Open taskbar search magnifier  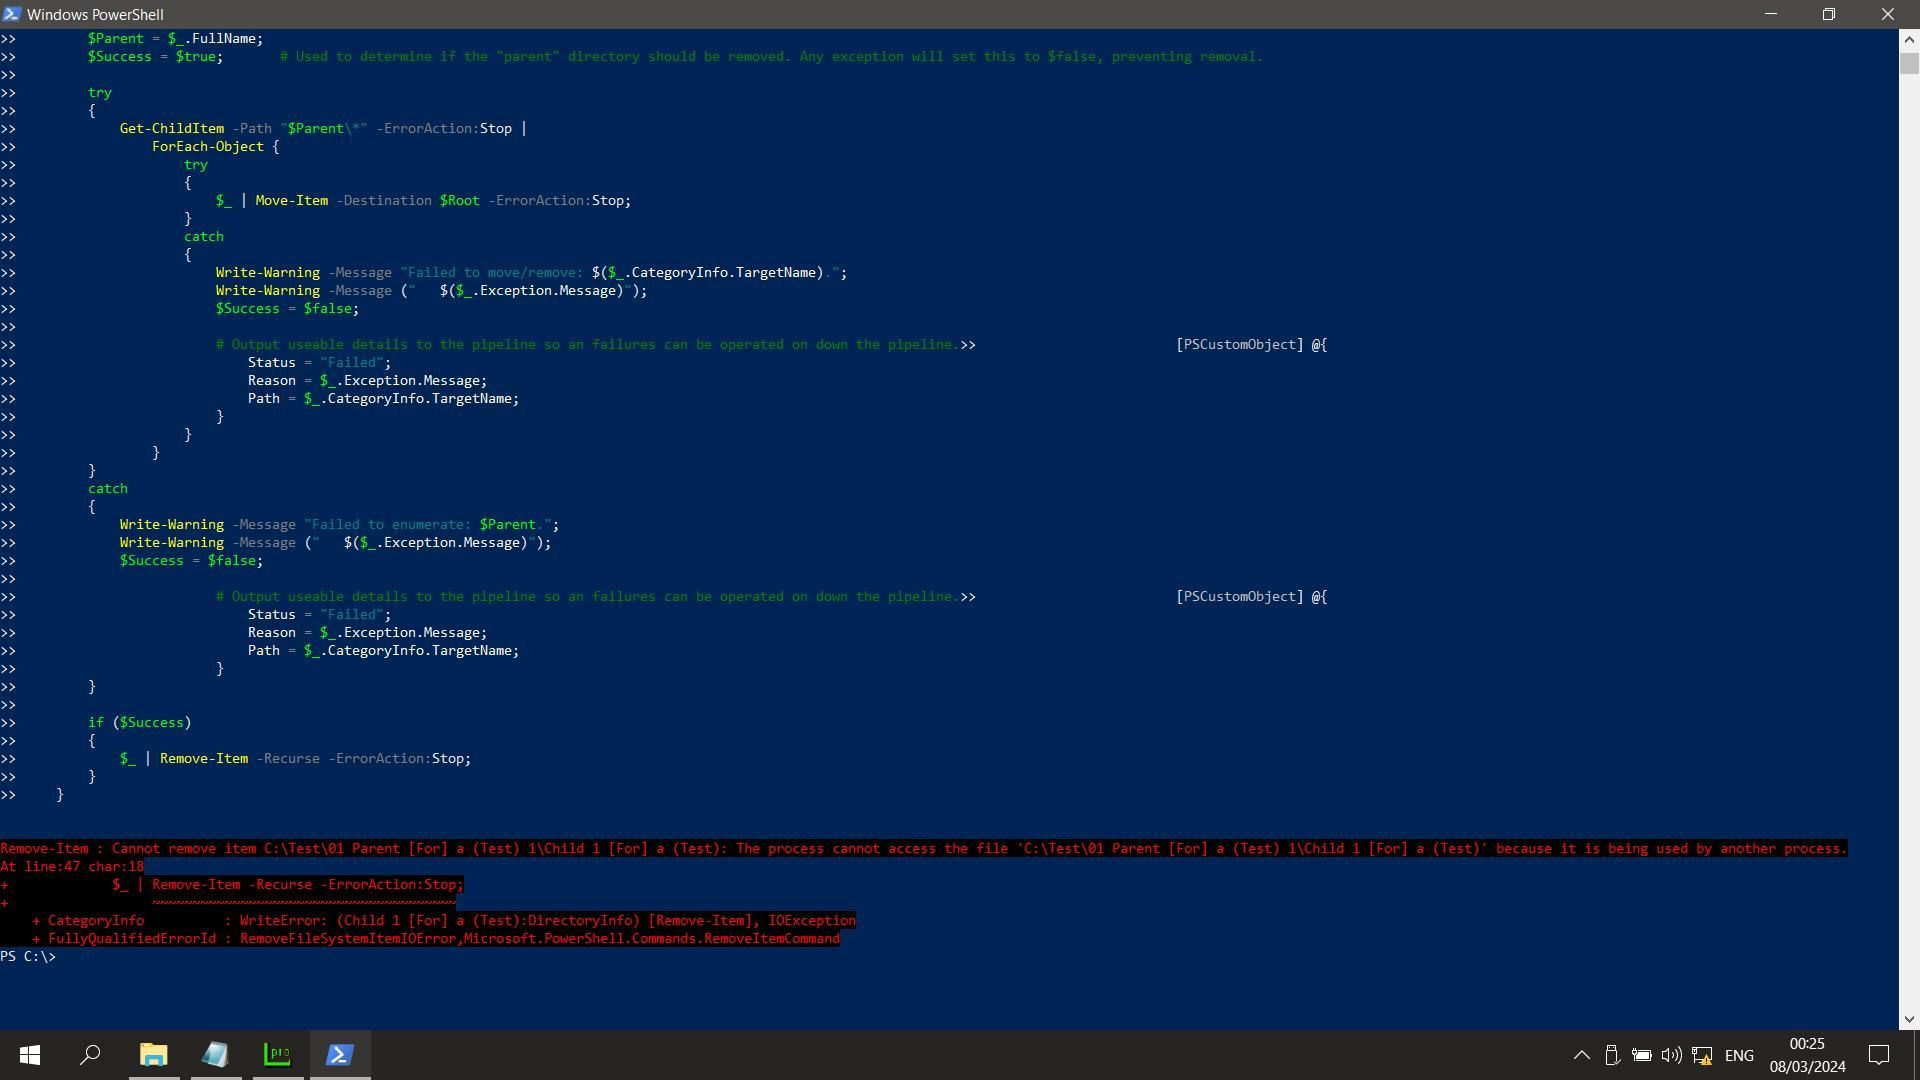pyautogui.click(x=91, y=1055)
